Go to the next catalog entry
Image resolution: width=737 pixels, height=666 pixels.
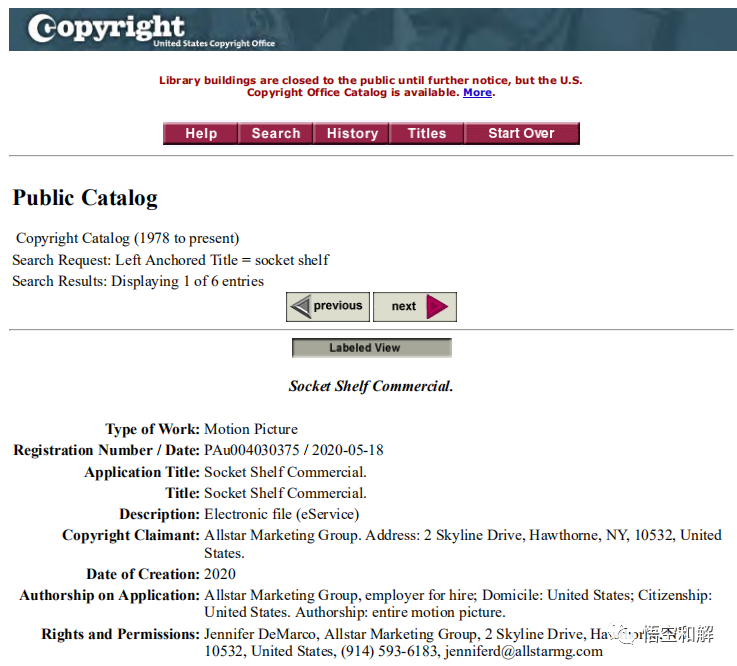coord(415,307)
